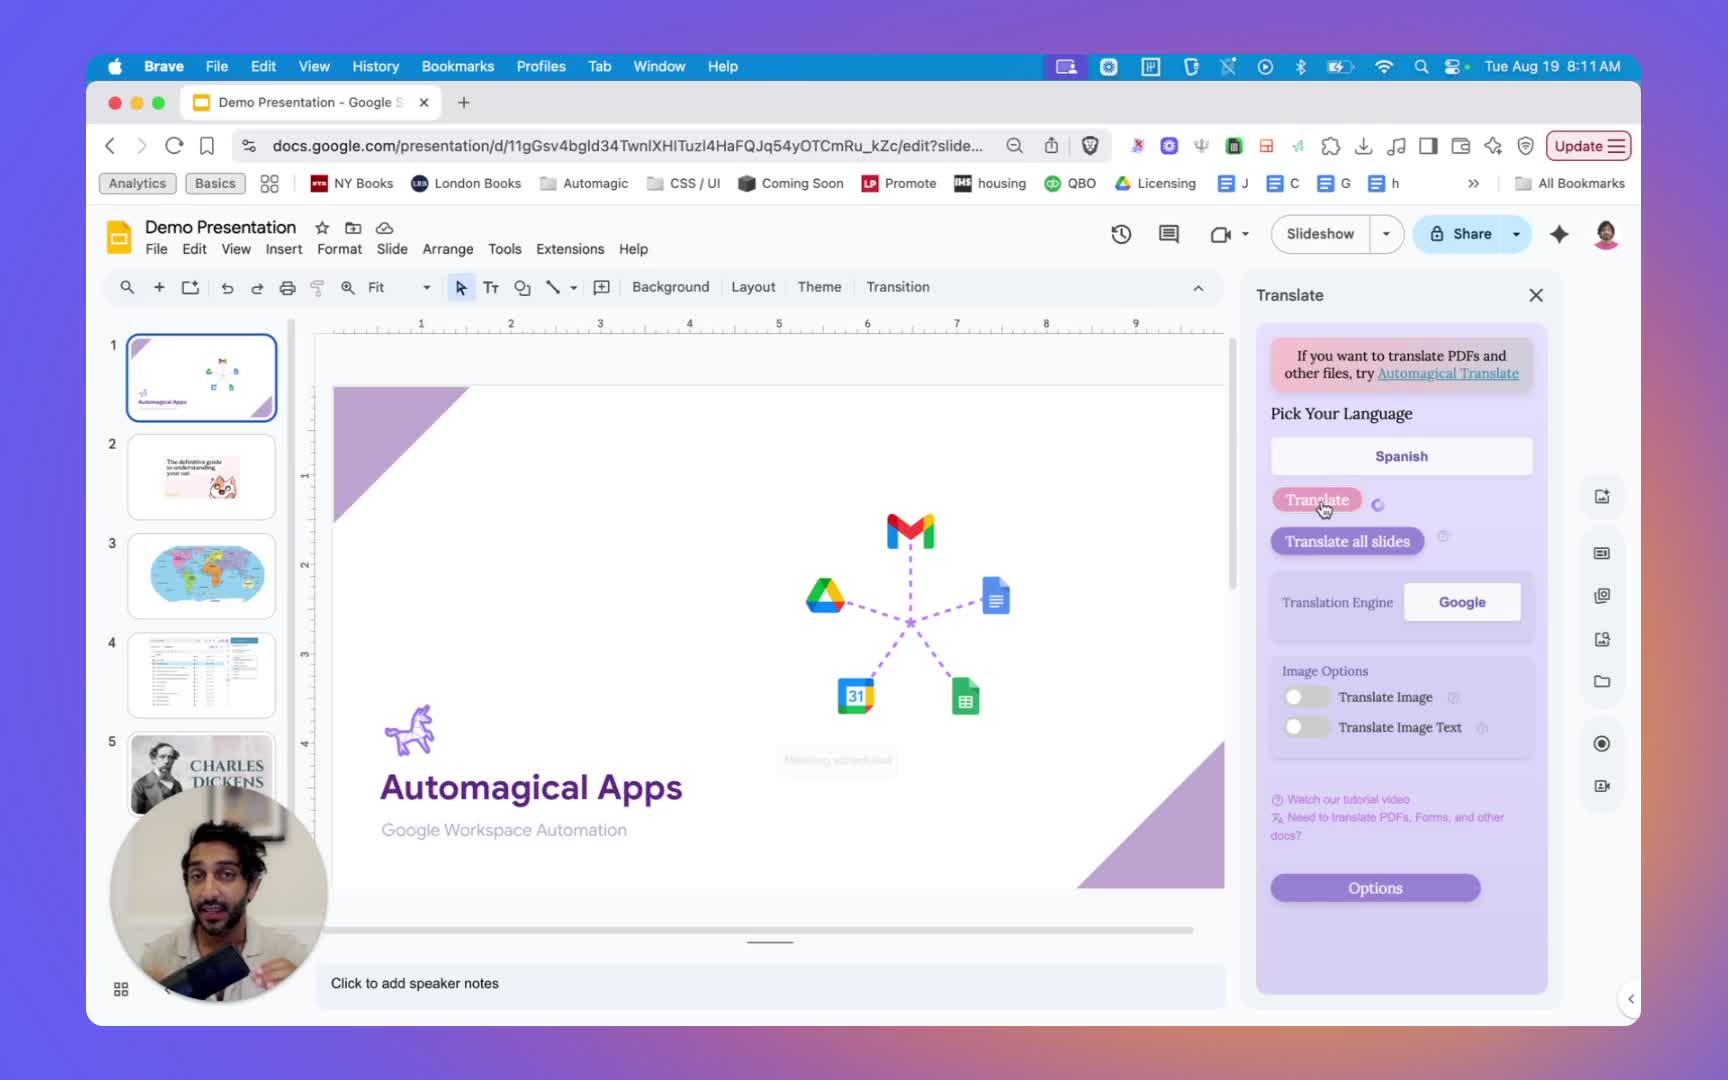This screenshot has height=1080, width=1728.
Task: Open the comments panel icon
Action: pyautogui.click(x=1168, y=234)
